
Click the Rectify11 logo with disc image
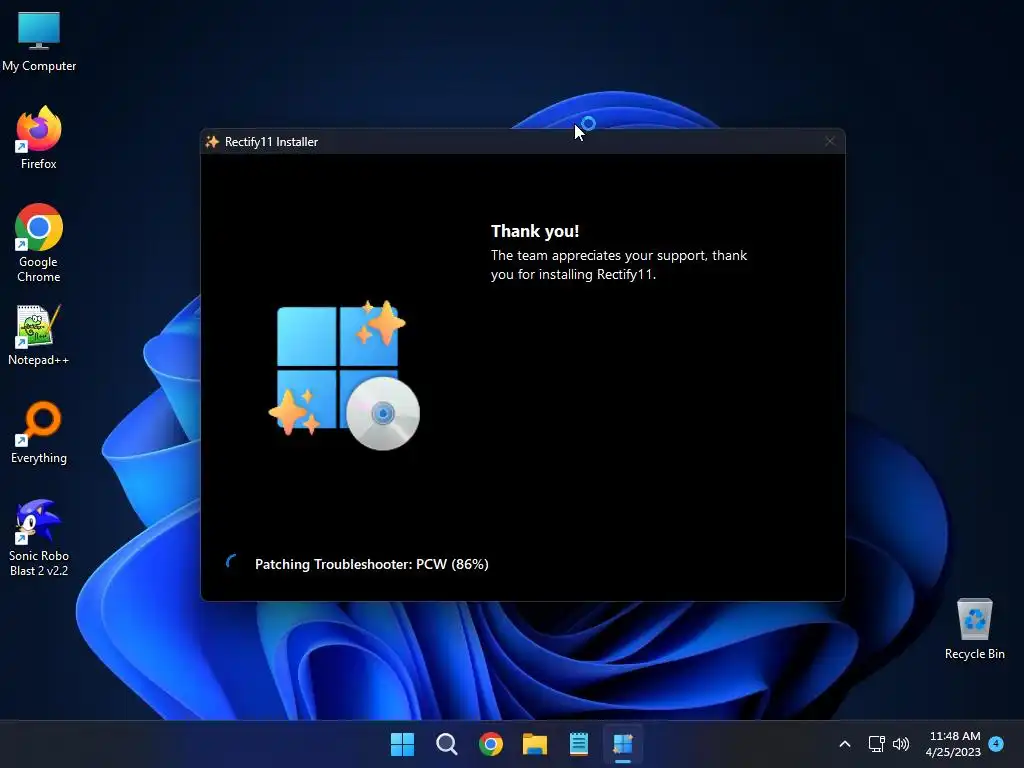pyautogui.click(x=344, y=376)
